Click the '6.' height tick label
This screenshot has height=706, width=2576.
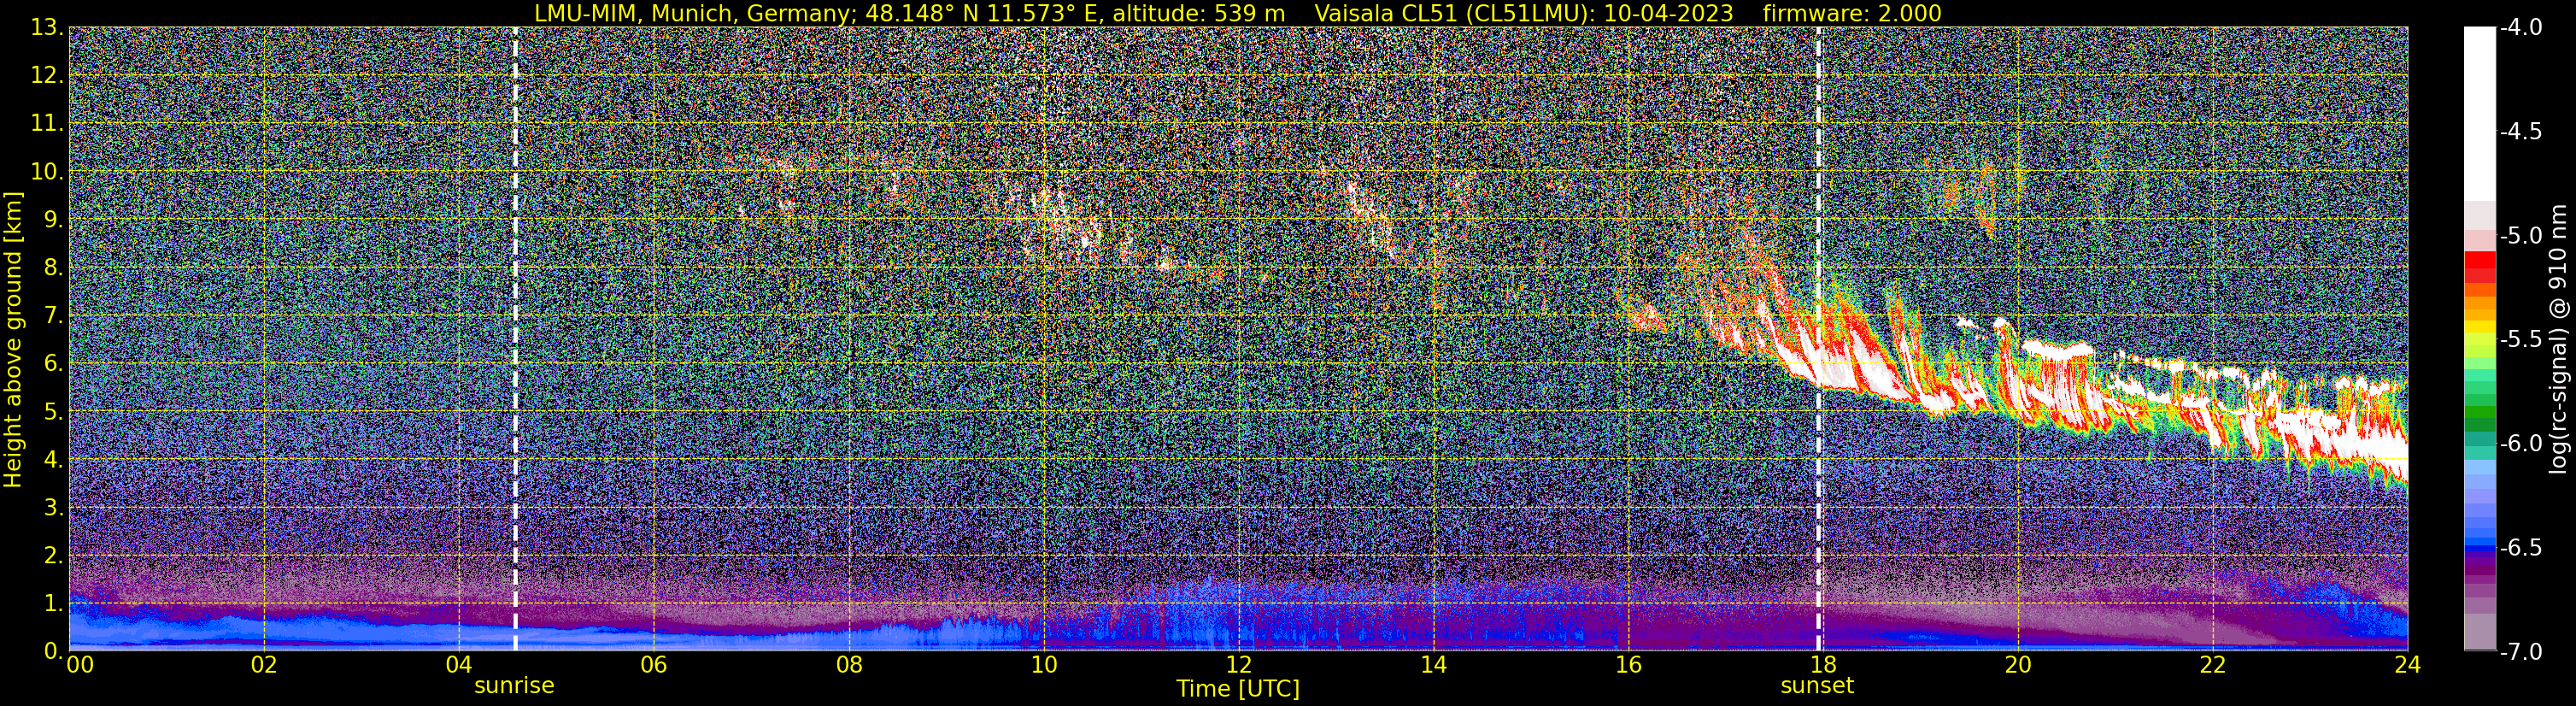coord(53,364)
